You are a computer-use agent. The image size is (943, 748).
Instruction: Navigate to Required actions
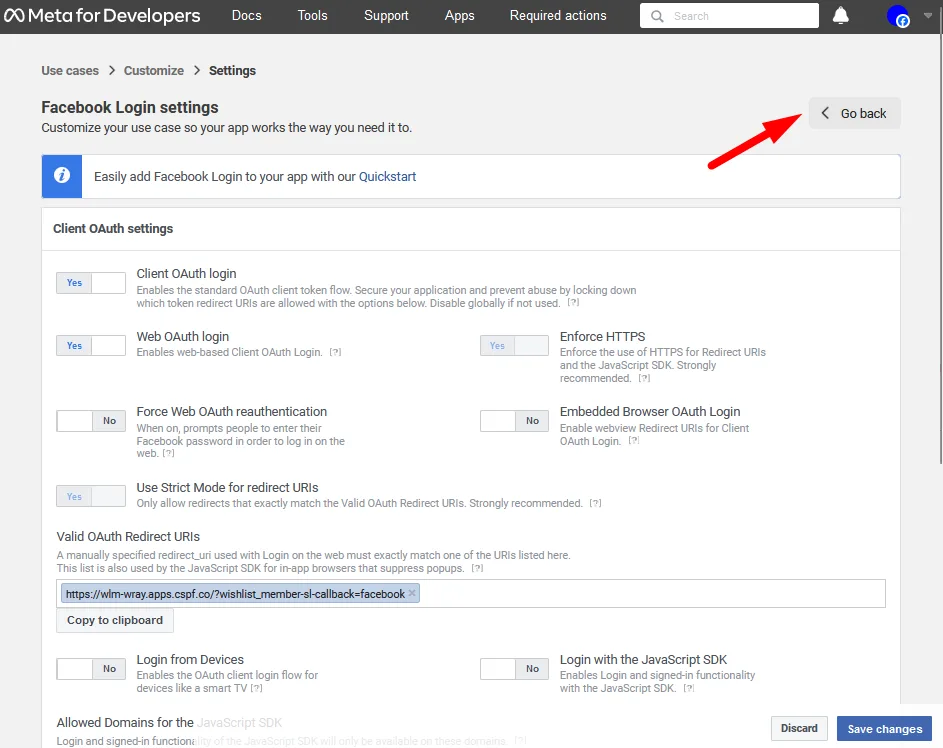click(557, 16)
